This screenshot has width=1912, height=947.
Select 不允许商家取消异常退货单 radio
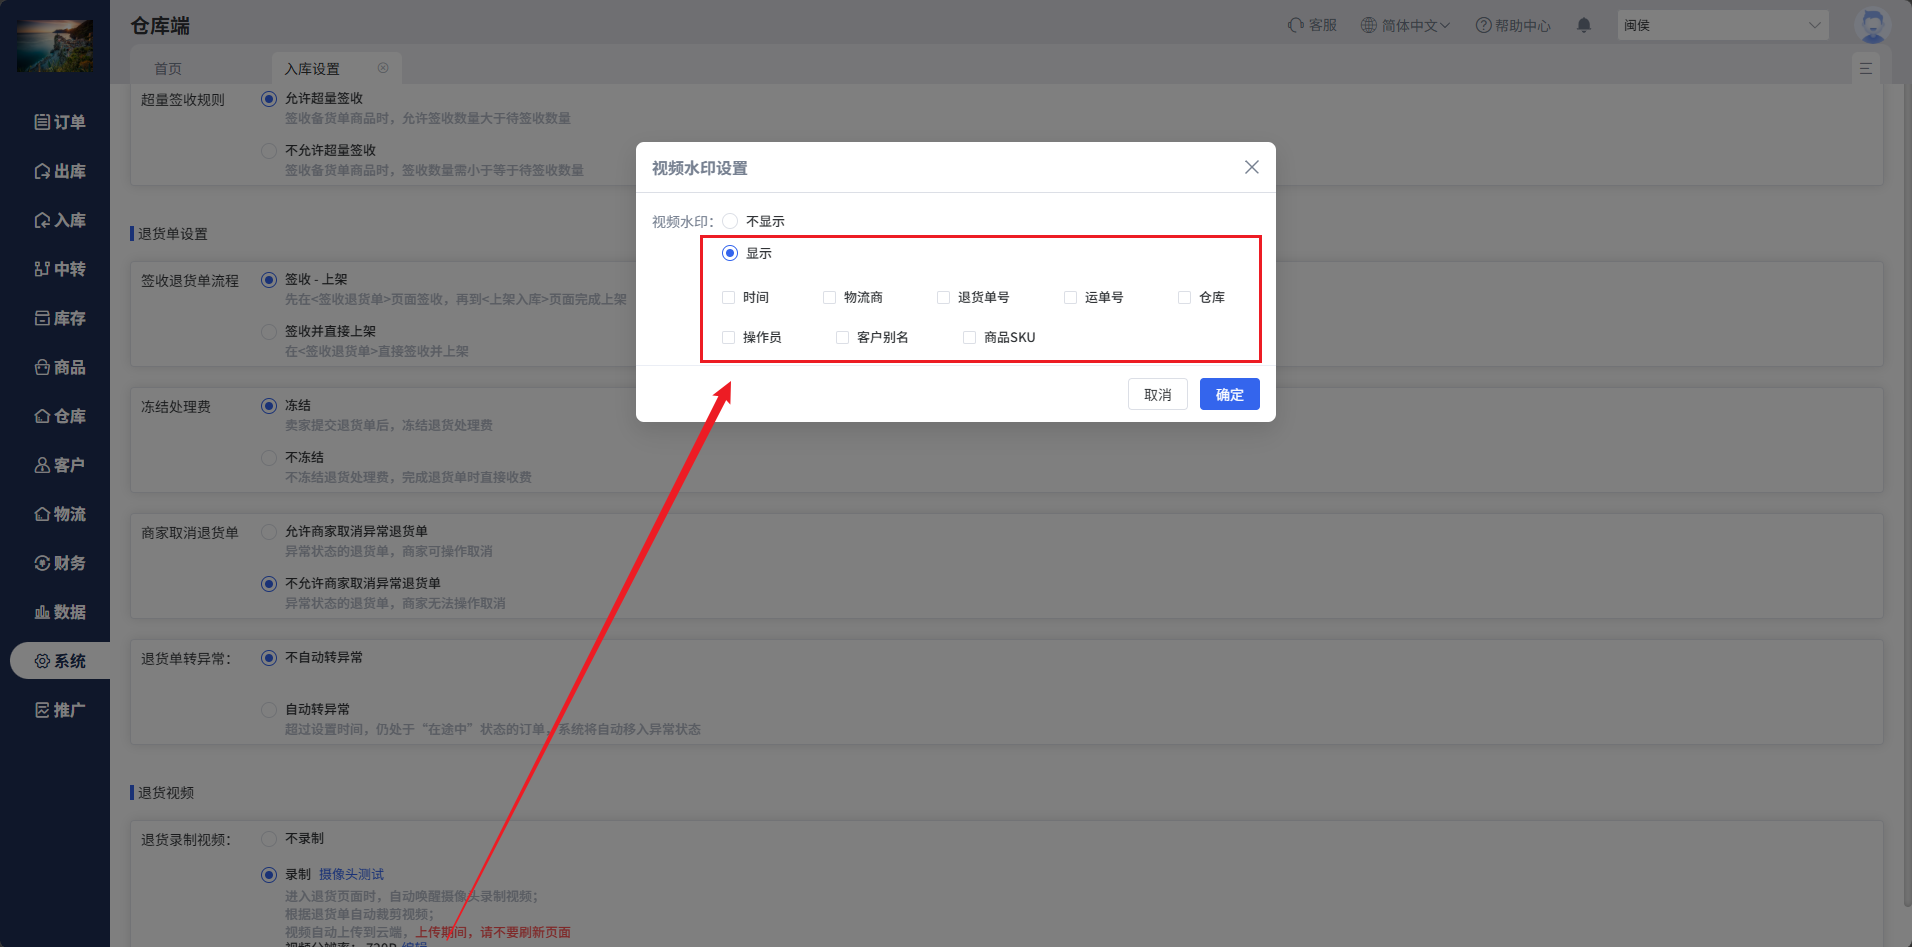269,584
